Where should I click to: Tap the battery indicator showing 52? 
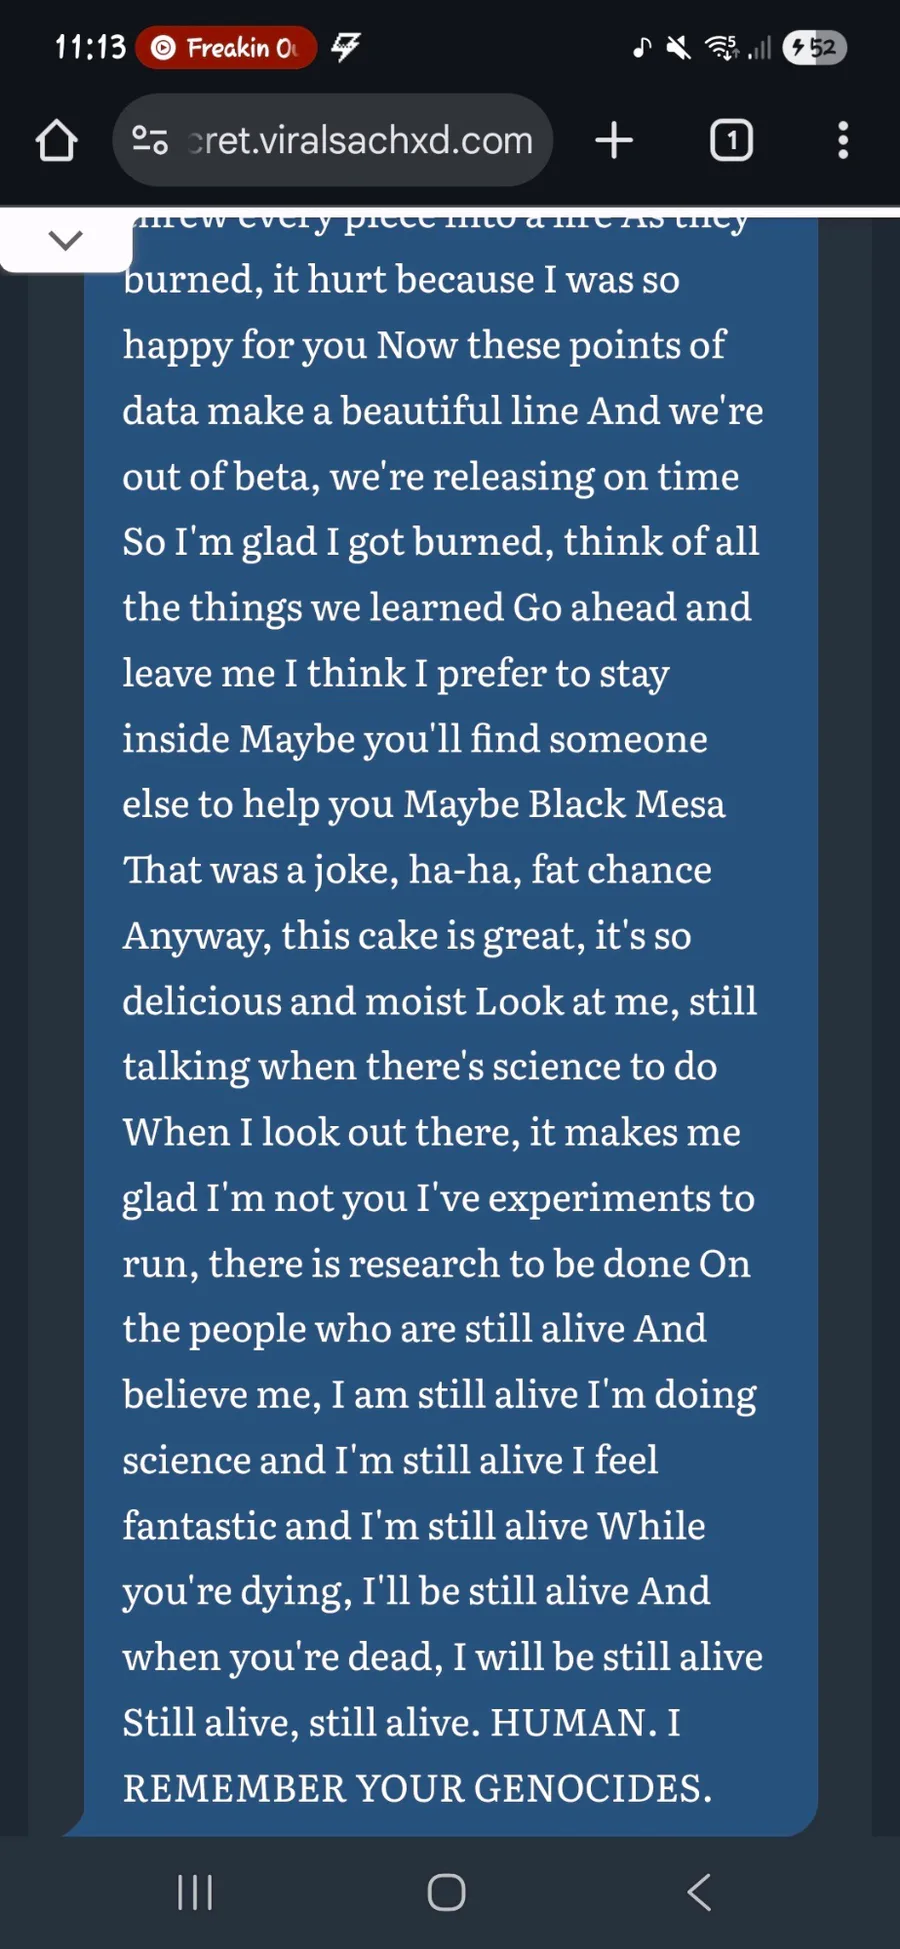[815, 47]
